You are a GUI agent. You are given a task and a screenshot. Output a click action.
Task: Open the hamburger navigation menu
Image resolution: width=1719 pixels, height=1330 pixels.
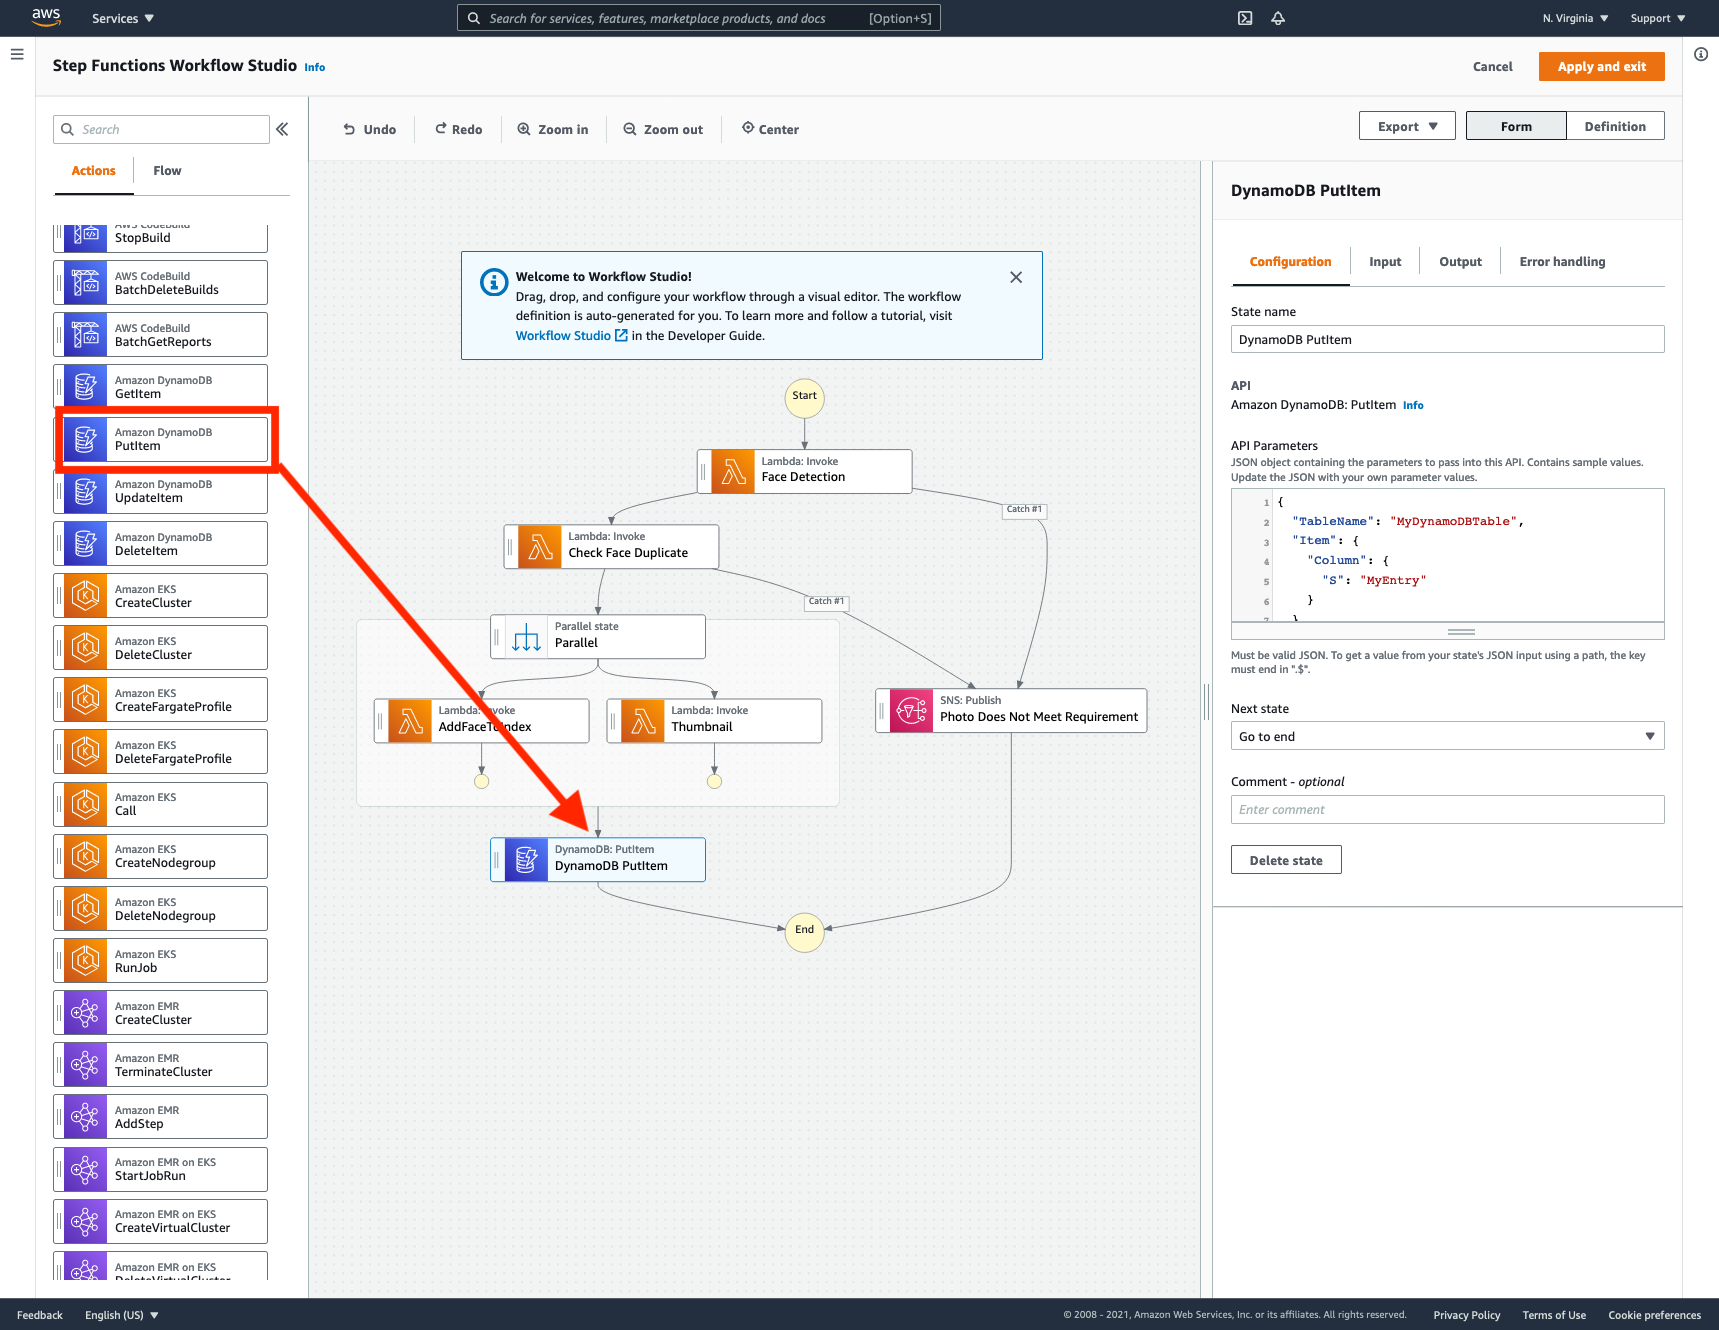point(17,54)
